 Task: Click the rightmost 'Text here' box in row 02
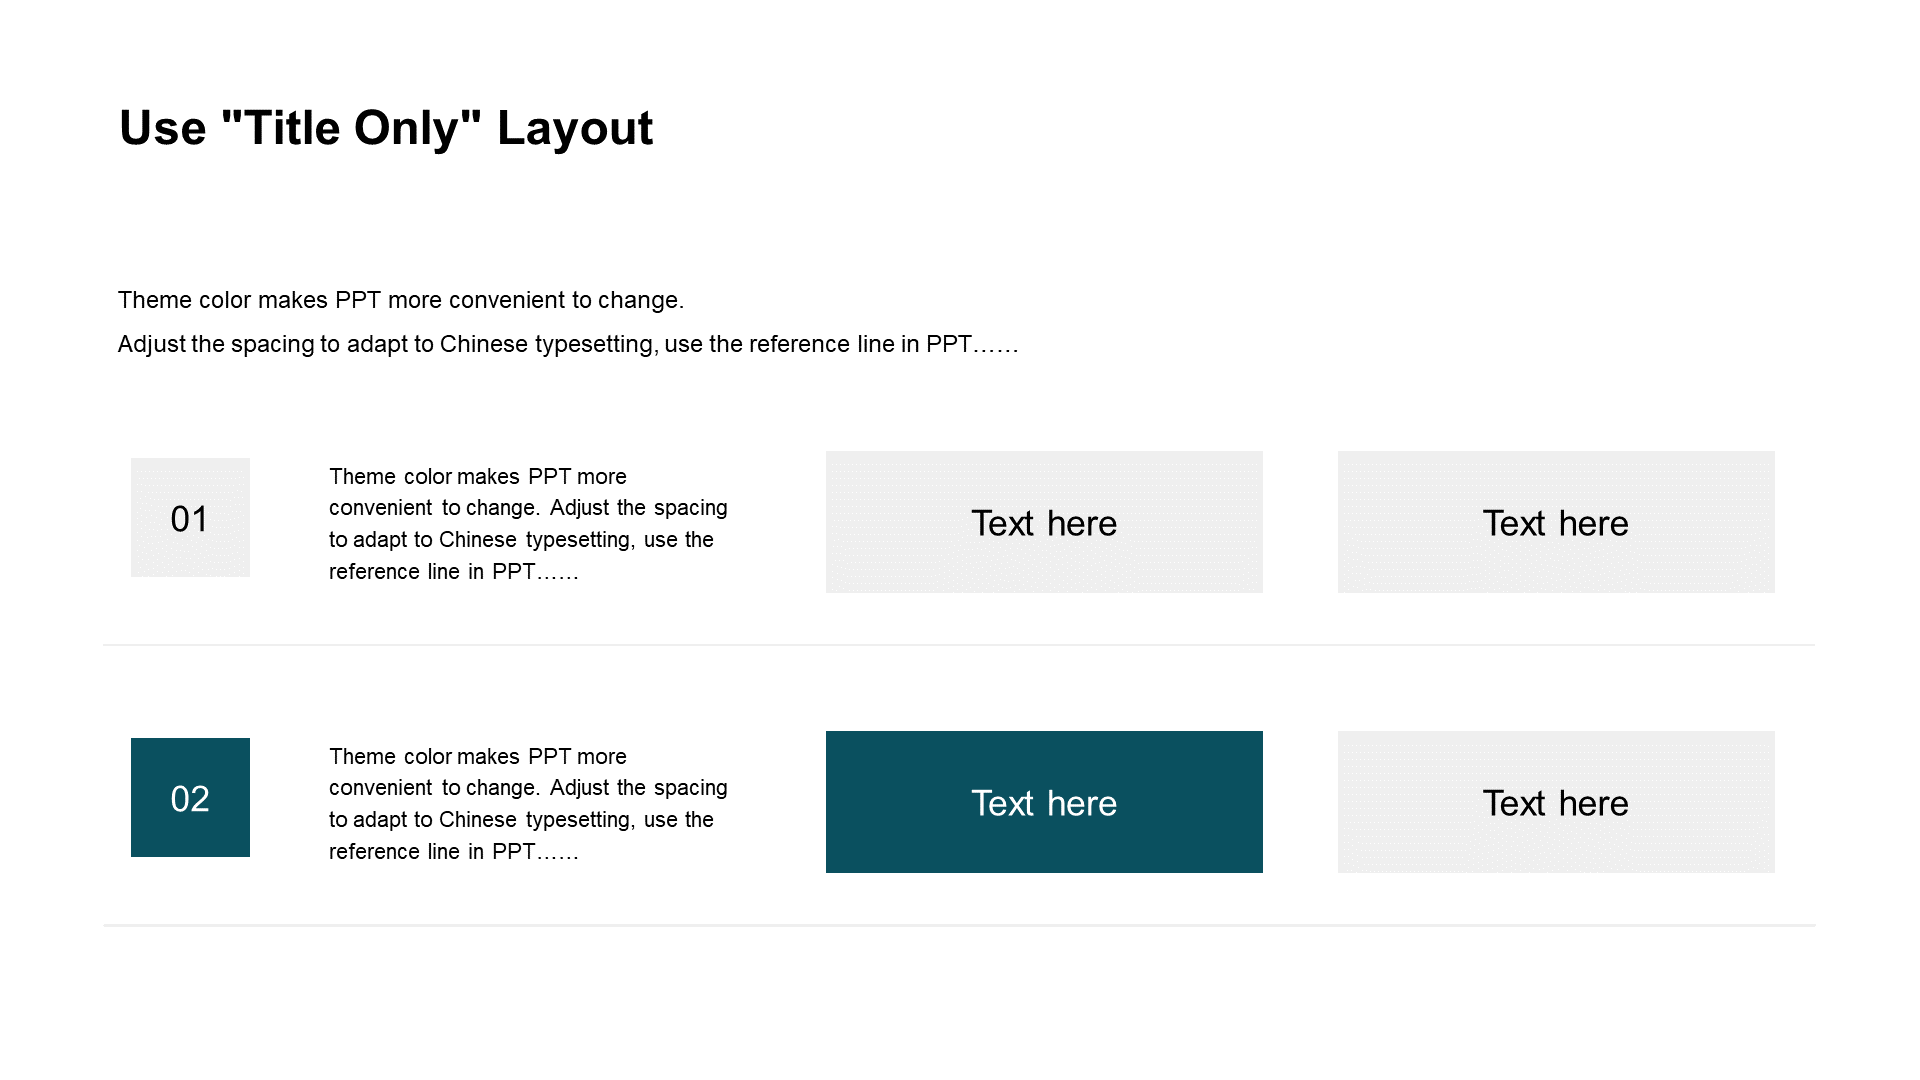1556,802
